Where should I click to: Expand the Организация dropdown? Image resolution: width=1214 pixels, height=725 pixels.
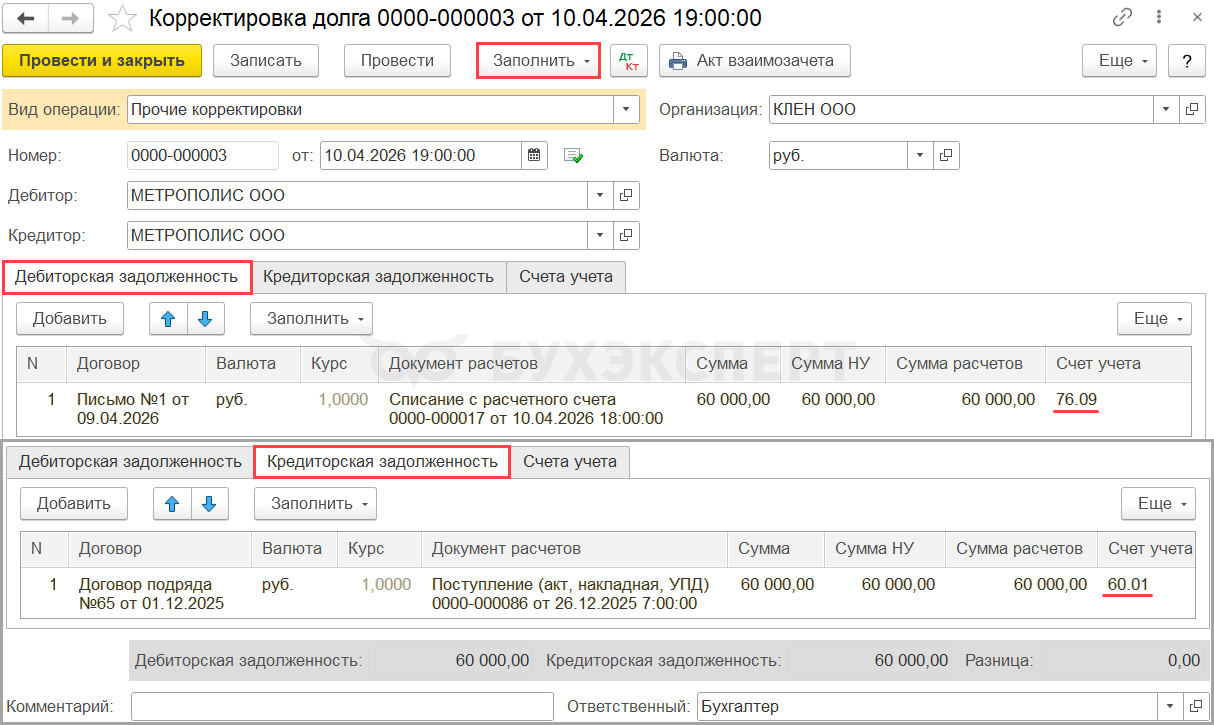1167,110
